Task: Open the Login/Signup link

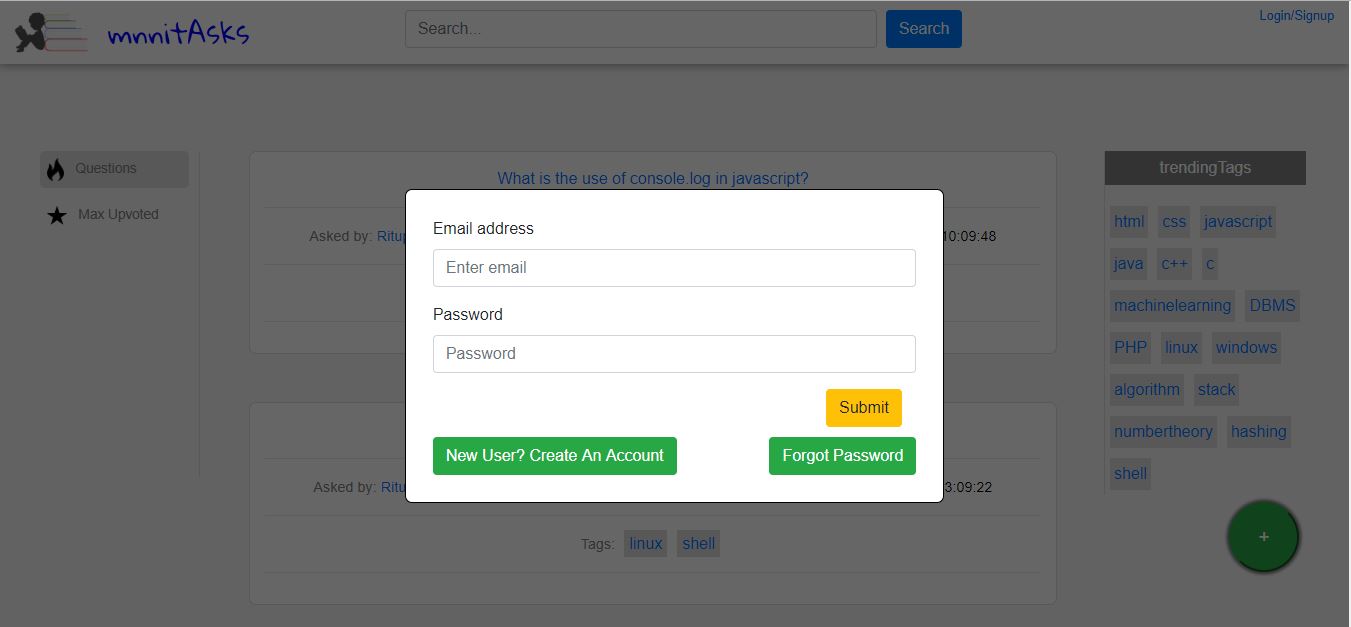Action: tap(1296, 15)
